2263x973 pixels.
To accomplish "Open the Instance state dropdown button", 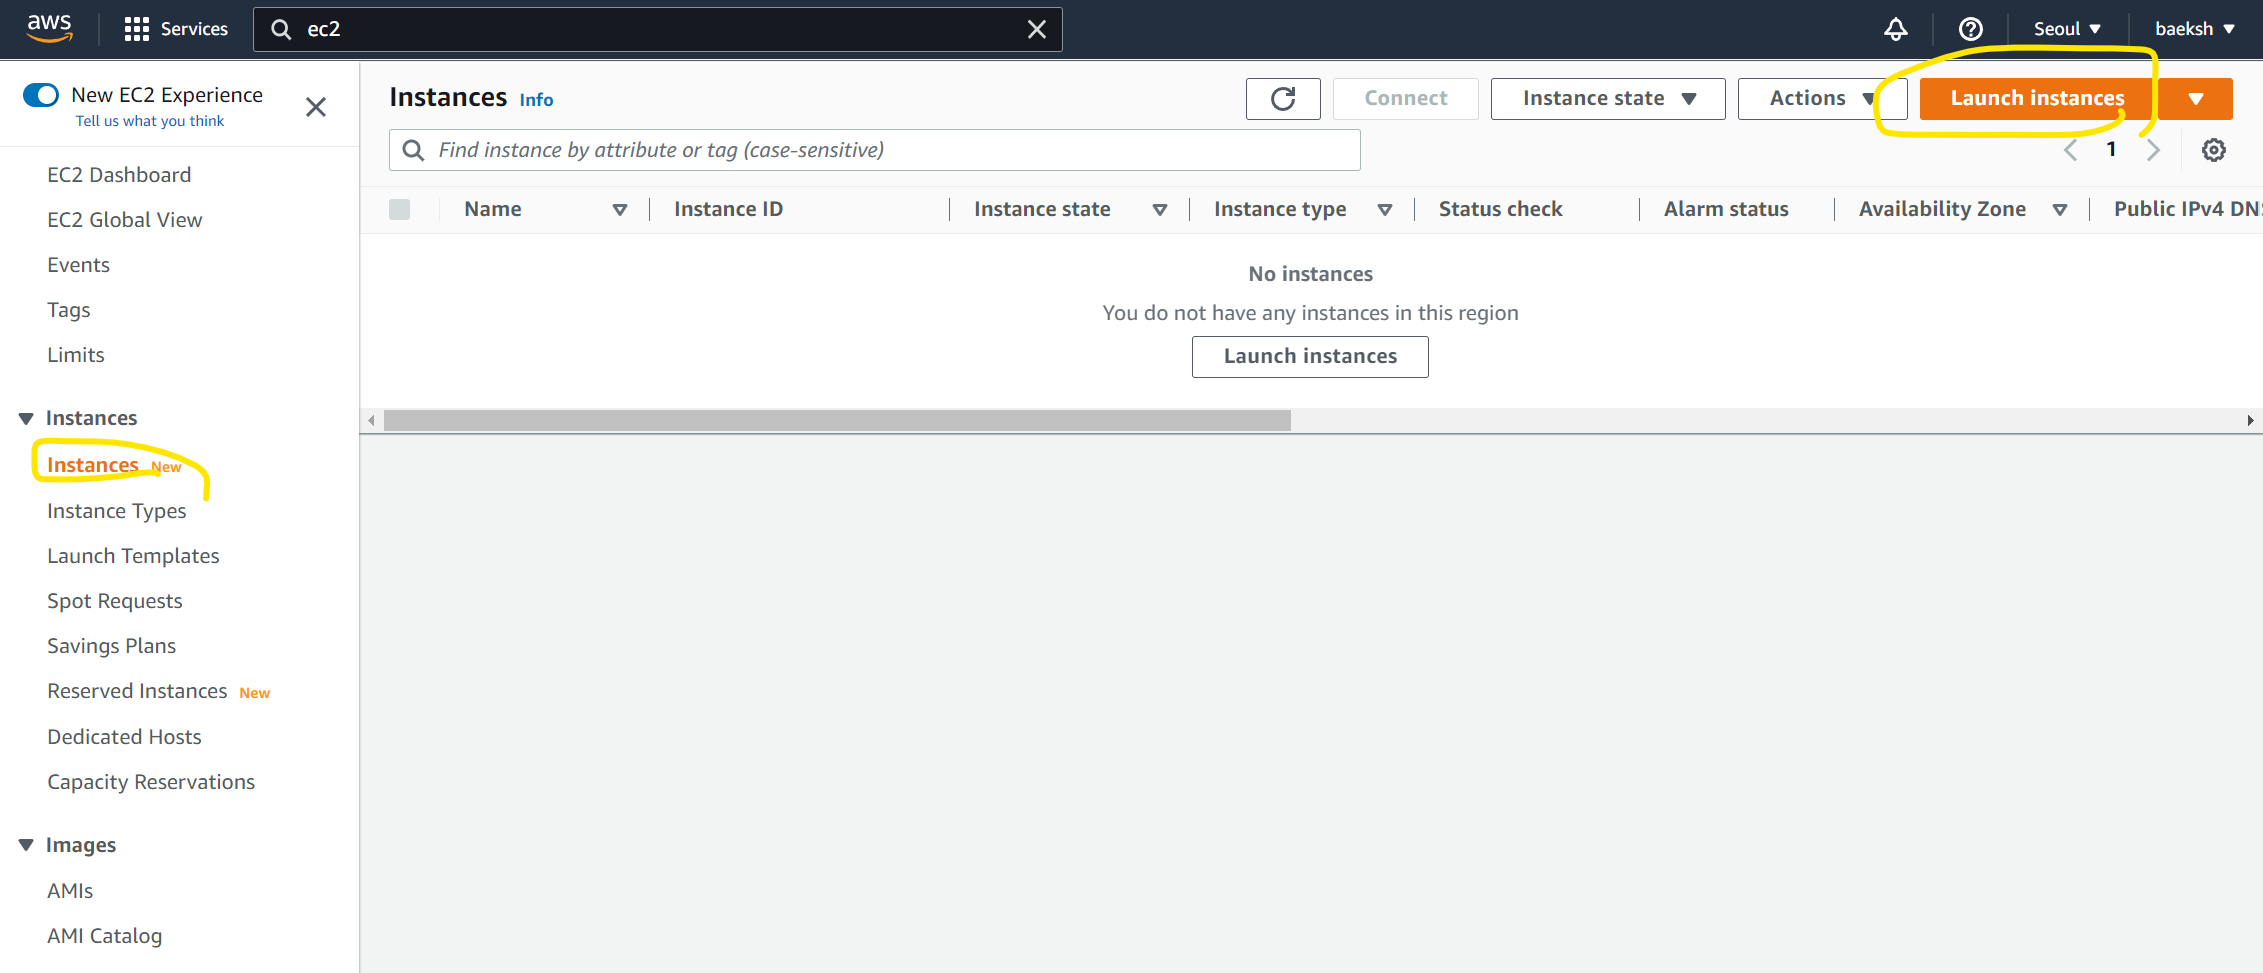I will [1608, 98].
